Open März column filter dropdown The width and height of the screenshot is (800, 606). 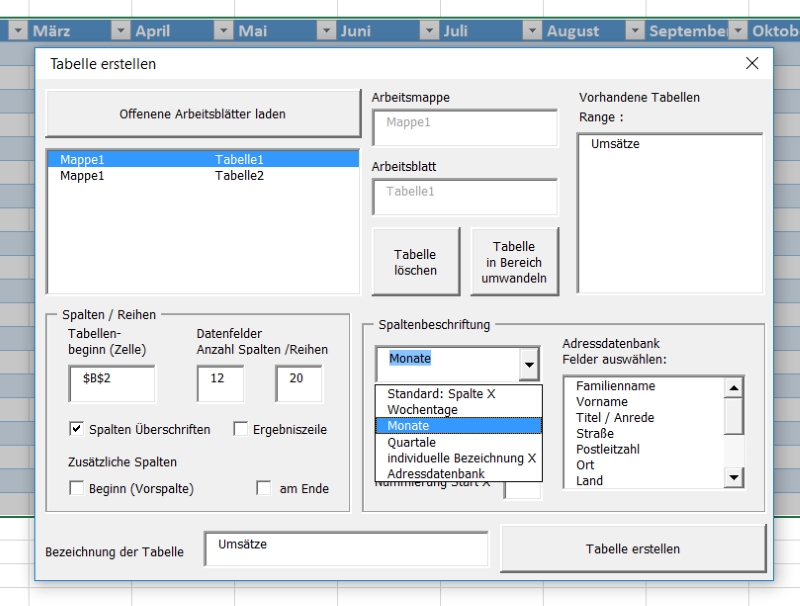coord(17,31)
